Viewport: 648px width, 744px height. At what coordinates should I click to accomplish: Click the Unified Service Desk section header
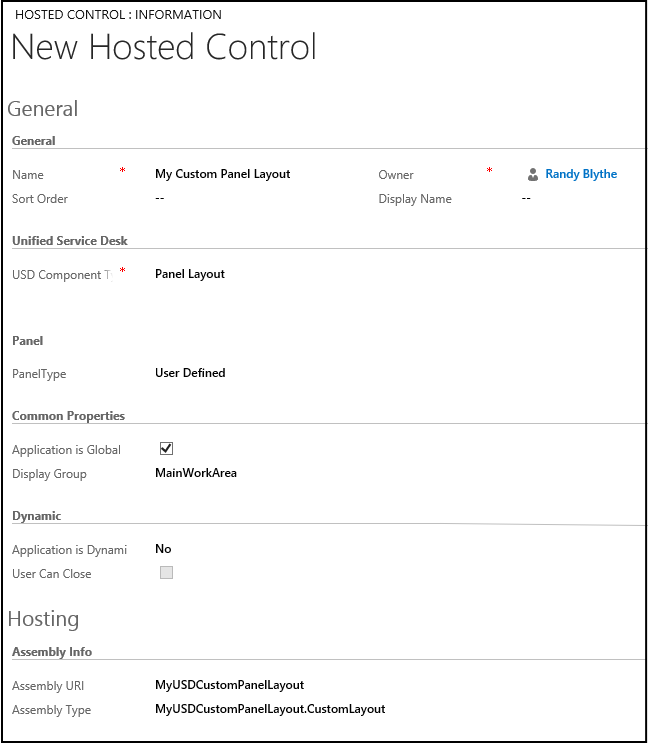click(x=70, y=241)
